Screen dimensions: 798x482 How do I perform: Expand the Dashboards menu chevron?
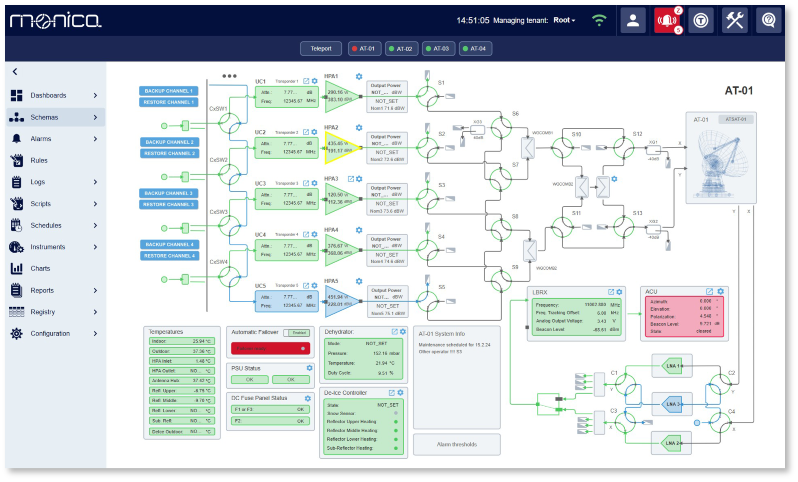(x=95, y=95)
